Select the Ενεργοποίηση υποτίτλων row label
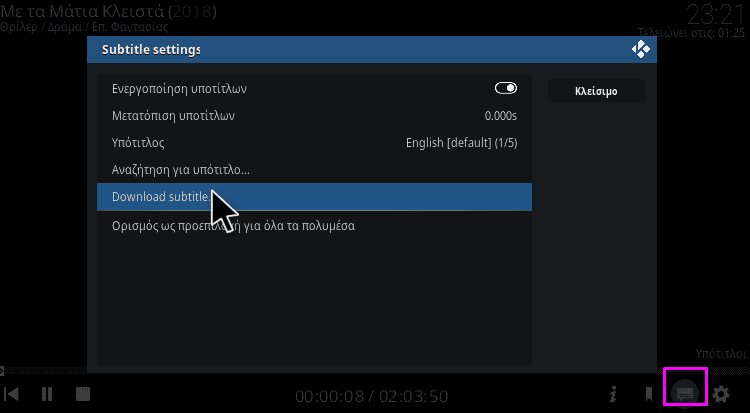Viewport: 750px width, 413px height. (179, 89)
